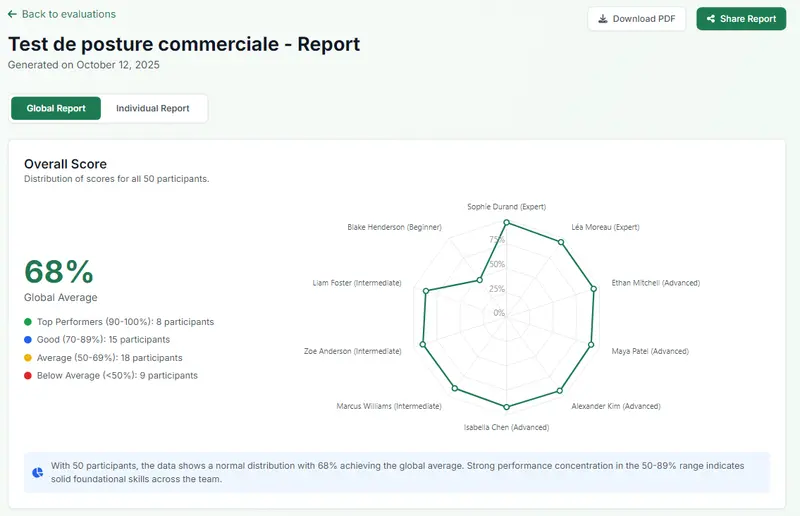Click the pie chart icon in summary box

(38, 472)
